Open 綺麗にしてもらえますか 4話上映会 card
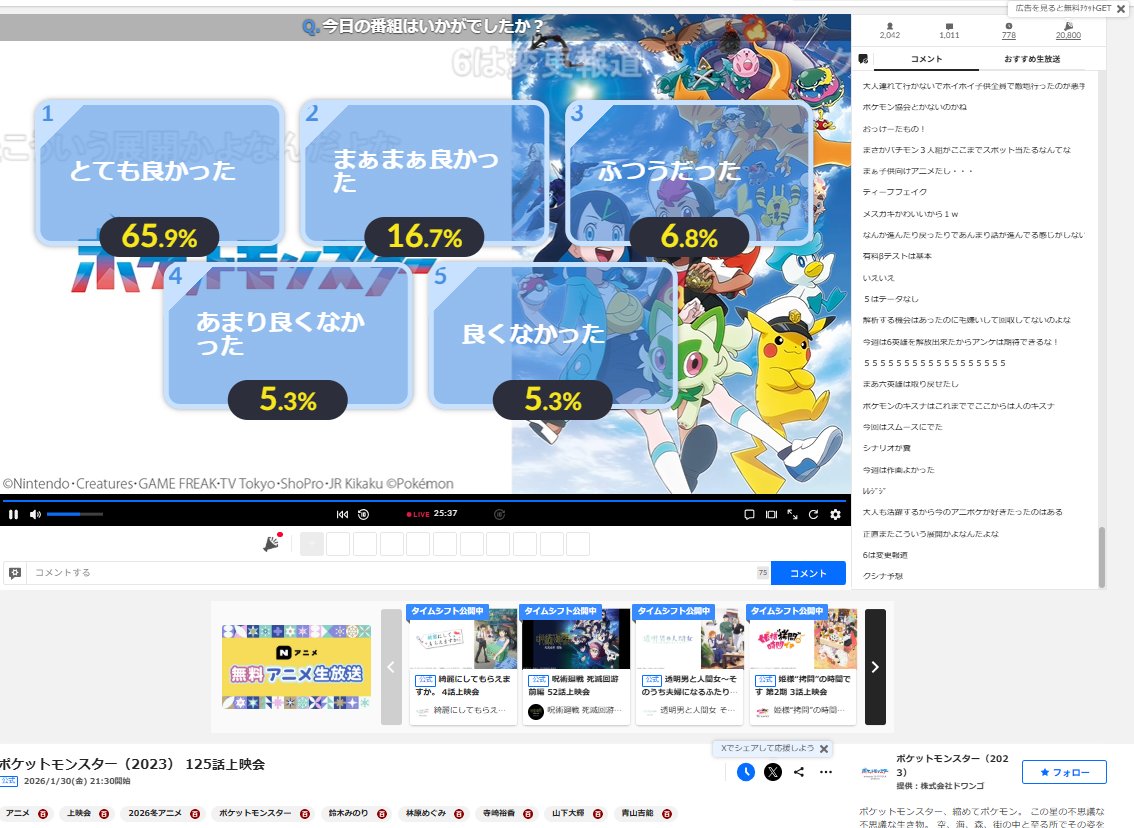Viewport: 1134px width, 828px height. [463, 665]
